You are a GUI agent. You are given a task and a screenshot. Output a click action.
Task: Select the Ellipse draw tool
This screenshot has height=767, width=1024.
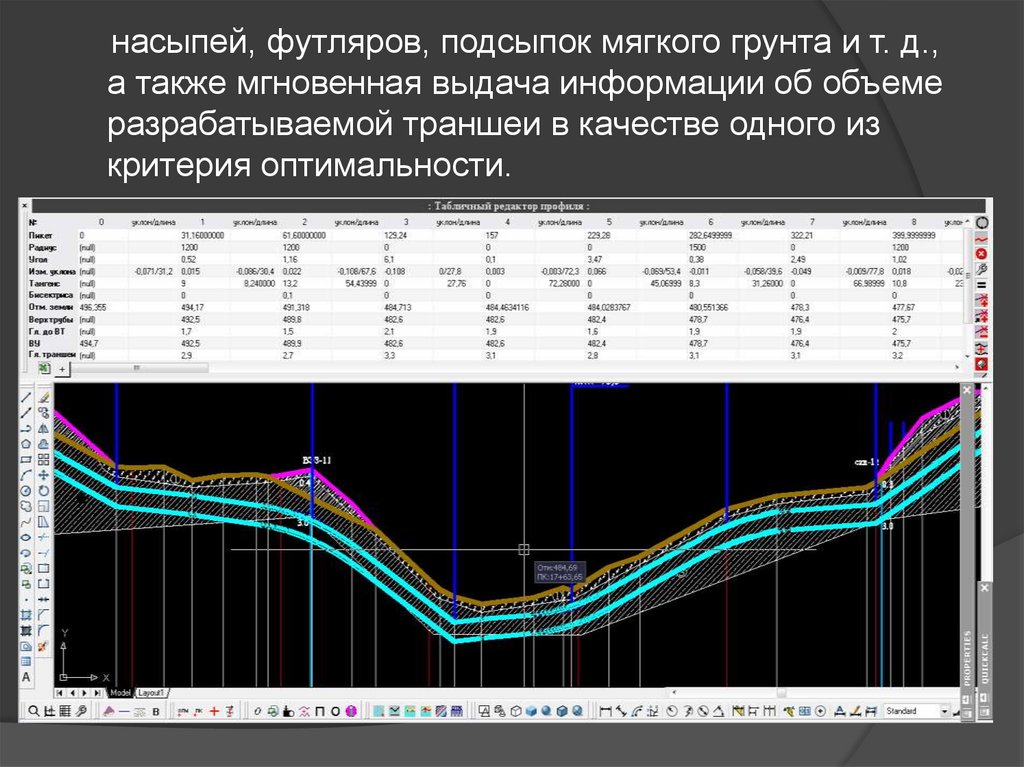26,538
